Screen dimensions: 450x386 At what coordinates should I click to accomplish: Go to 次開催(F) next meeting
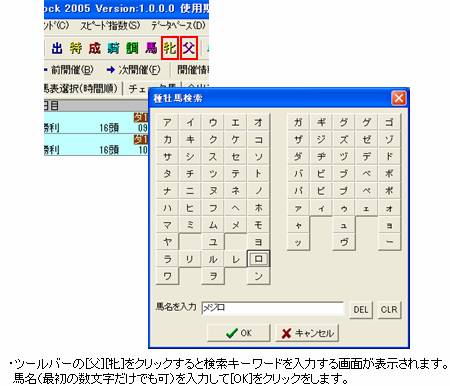(133, 70)
